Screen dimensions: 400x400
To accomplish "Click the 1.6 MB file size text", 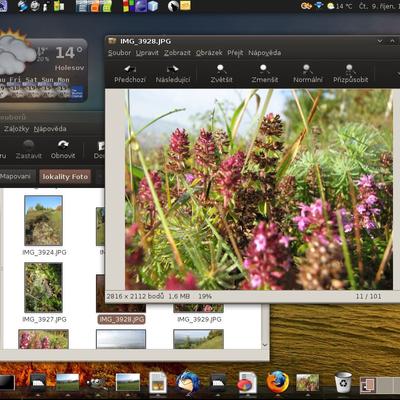I will [179, 296].
